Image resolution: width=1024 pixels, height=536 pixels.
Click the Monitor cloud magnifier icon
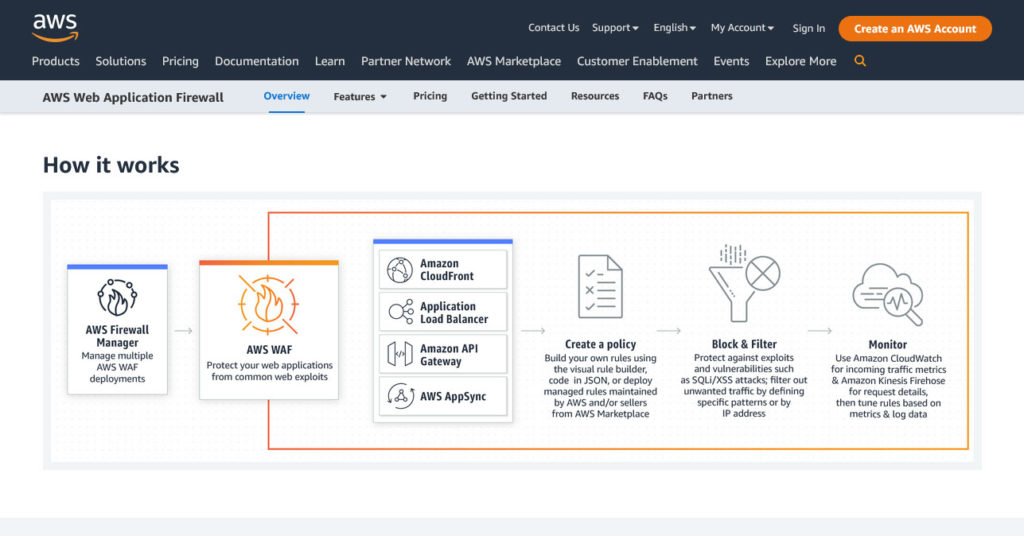pos(888,294)
